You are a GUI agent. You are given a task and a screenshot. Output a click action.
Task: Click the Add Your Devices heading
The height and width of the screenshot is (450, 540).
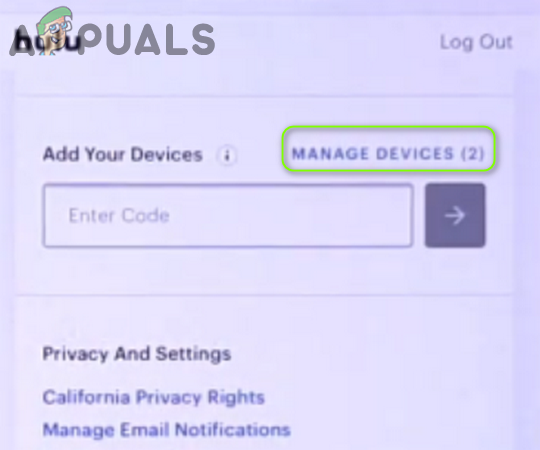pos(123,154)
